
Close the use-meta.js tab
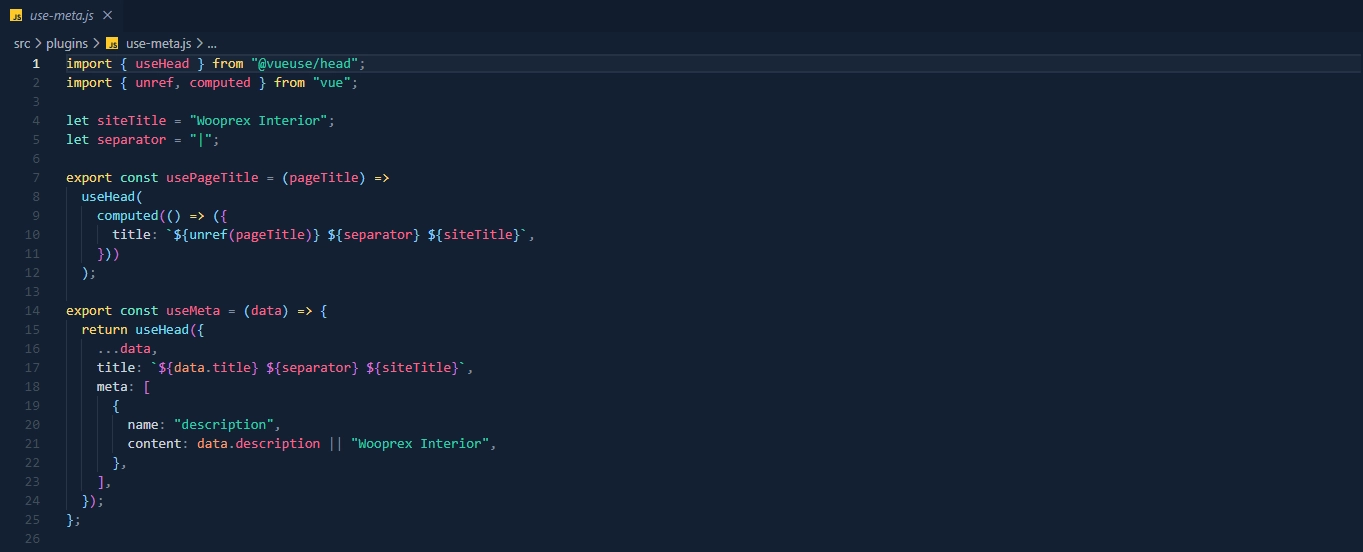pyautogui.click(x=107, y=16)
